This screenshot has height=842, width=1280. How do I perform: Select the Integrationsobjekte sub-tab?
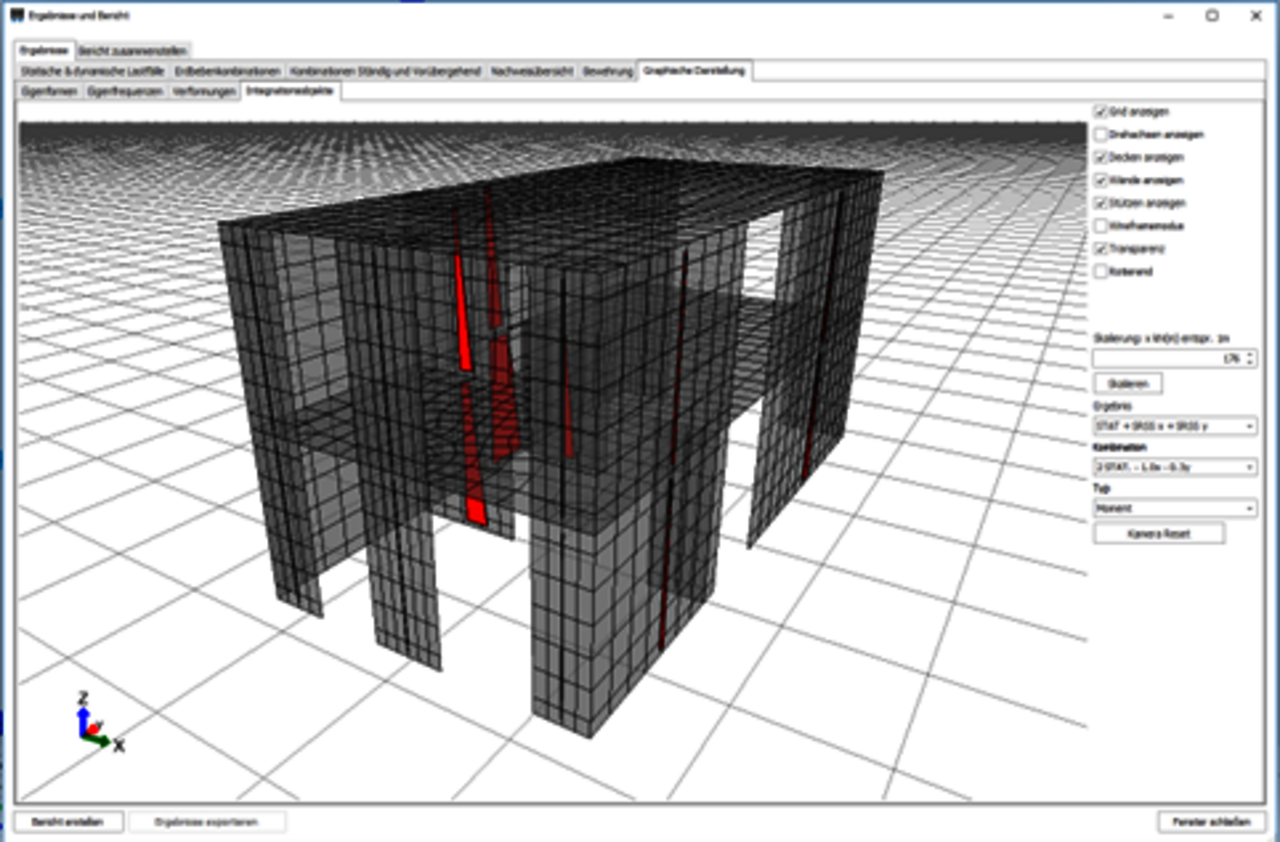(292, 91)
